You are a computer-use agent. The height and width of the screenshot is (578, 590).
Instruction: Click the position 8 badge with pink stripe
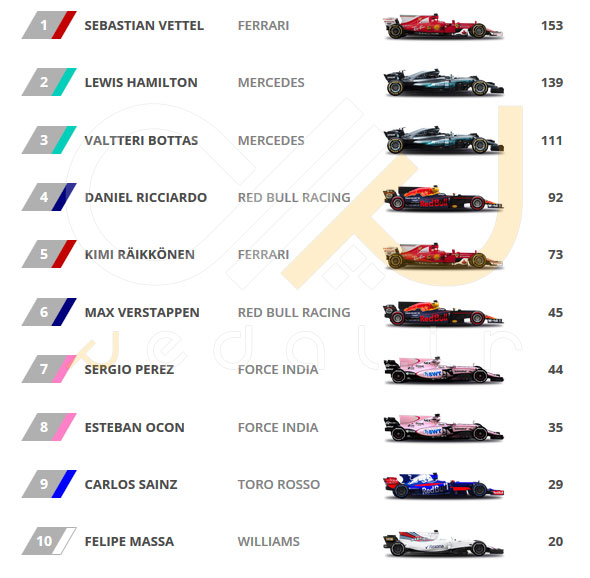[49, 427]
